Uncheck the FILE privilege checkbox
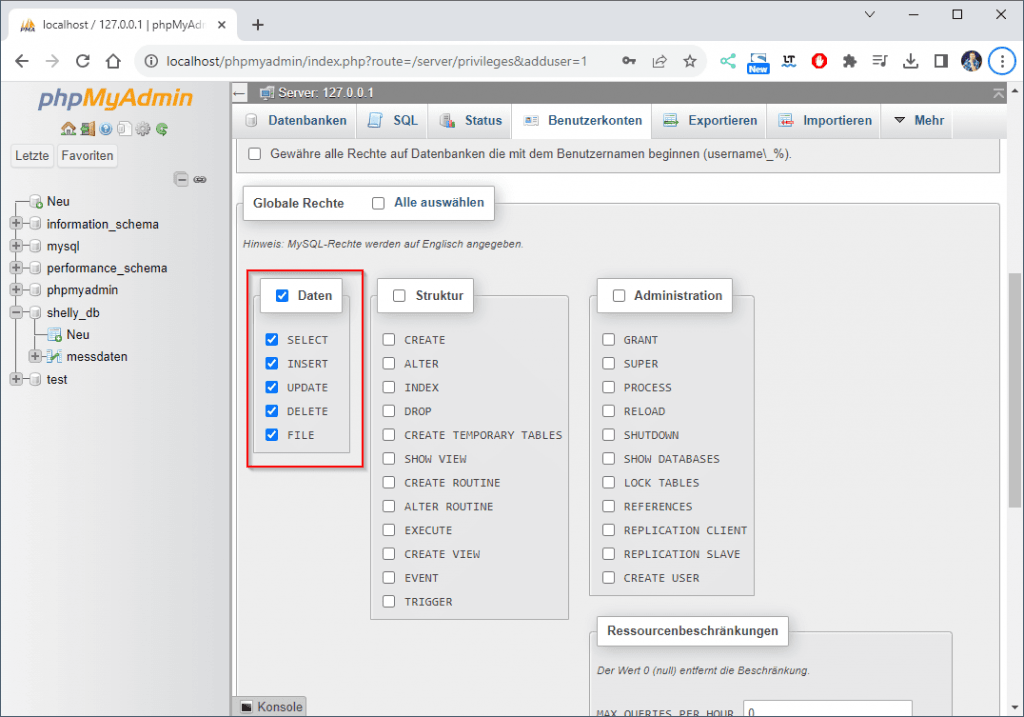Screen dimensions: 1024x717 (271, 435)
